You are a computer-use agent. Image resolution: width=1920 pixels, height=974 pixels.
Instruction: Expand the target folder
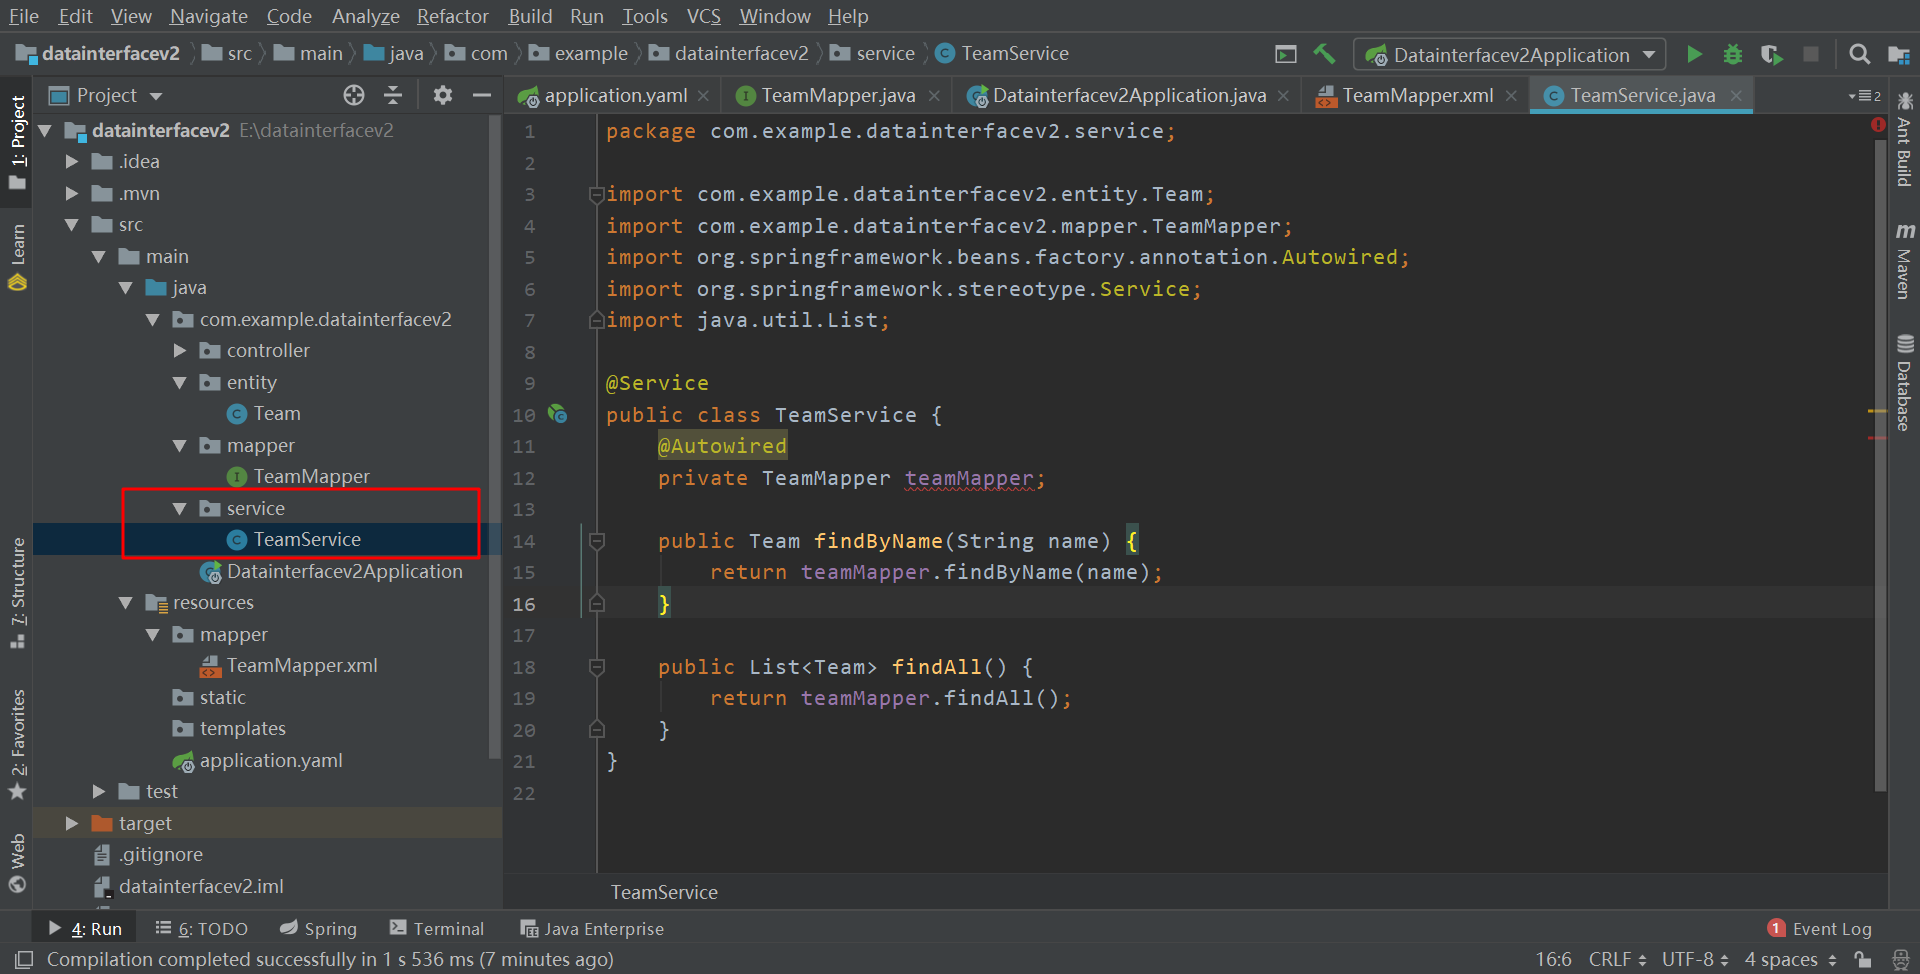click(x=72, y=824)
